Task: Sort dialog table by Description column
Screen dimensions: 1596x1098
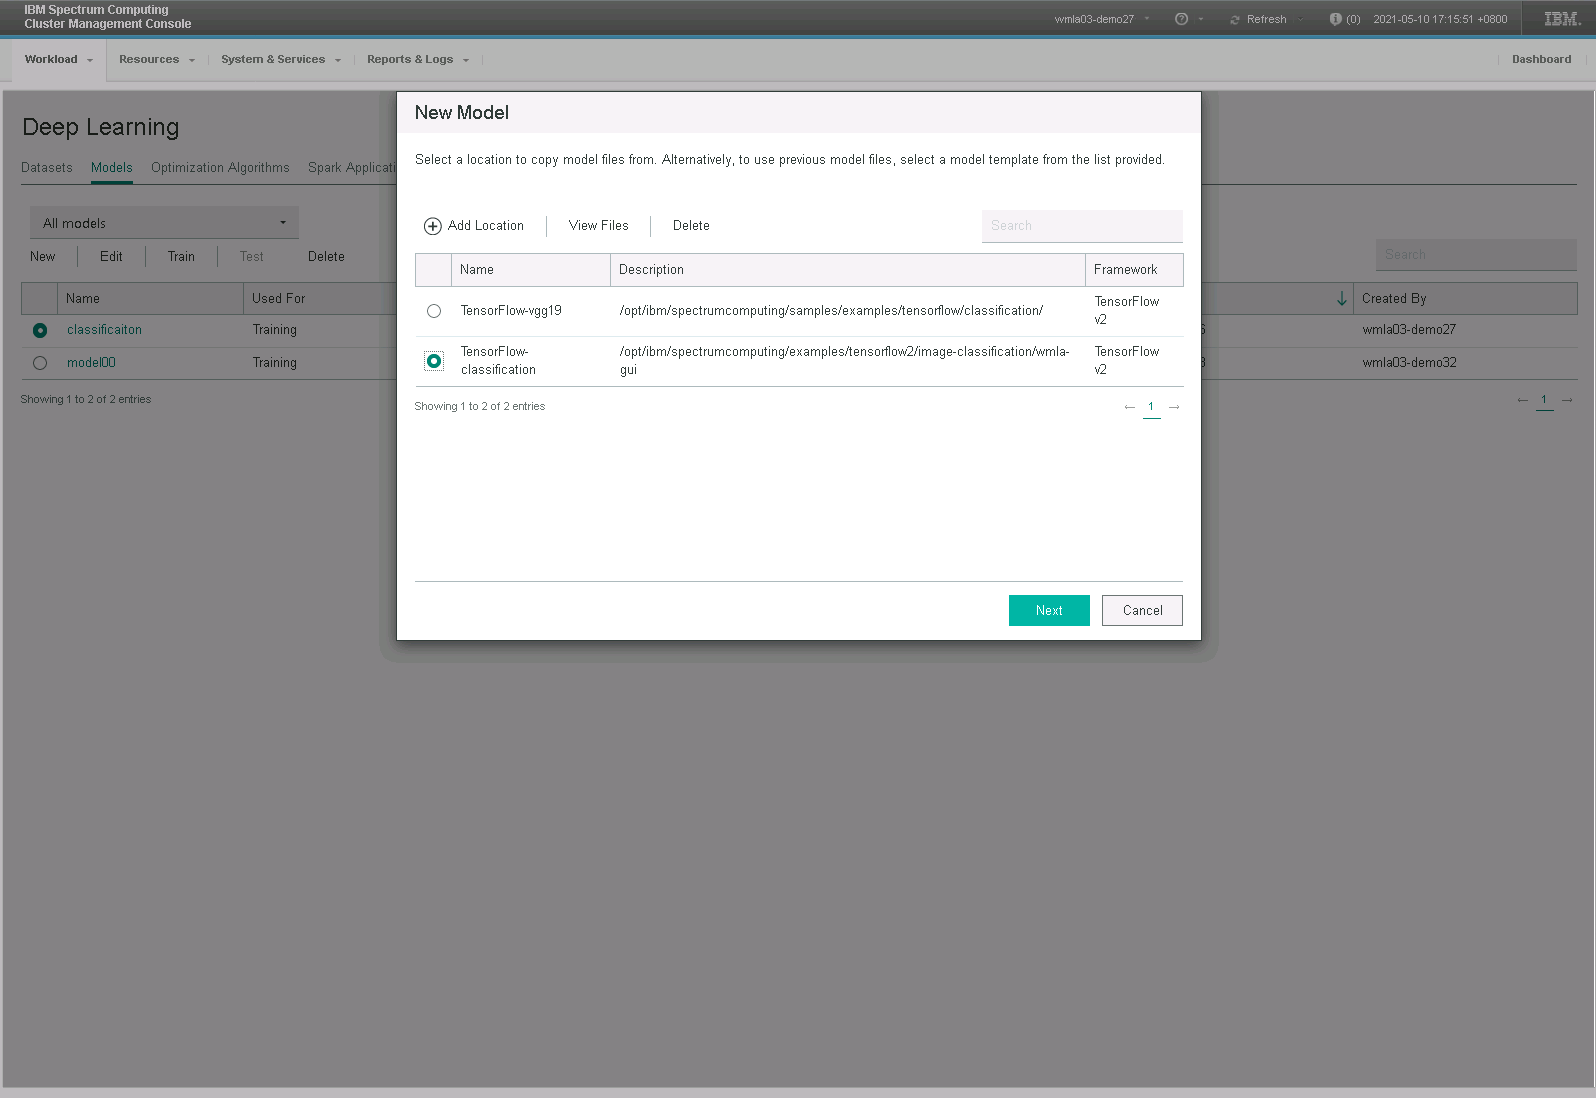Action: click(x=847, y=270)
